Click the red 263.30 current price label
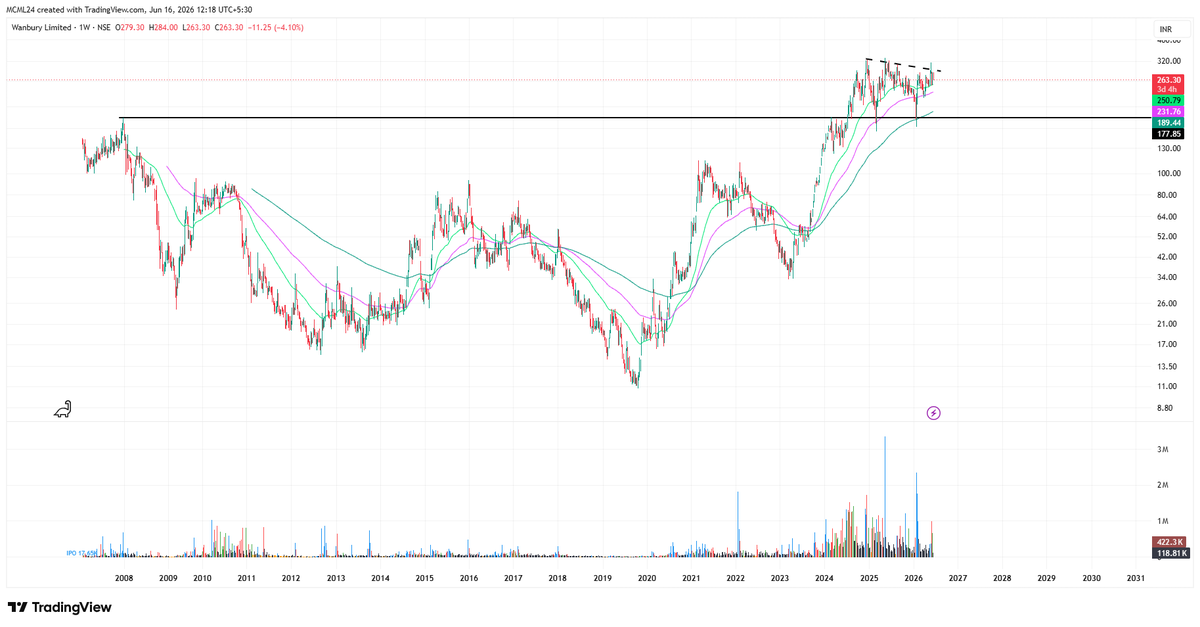This screenshot has height=627, width=1200. tap(1168, 80)
